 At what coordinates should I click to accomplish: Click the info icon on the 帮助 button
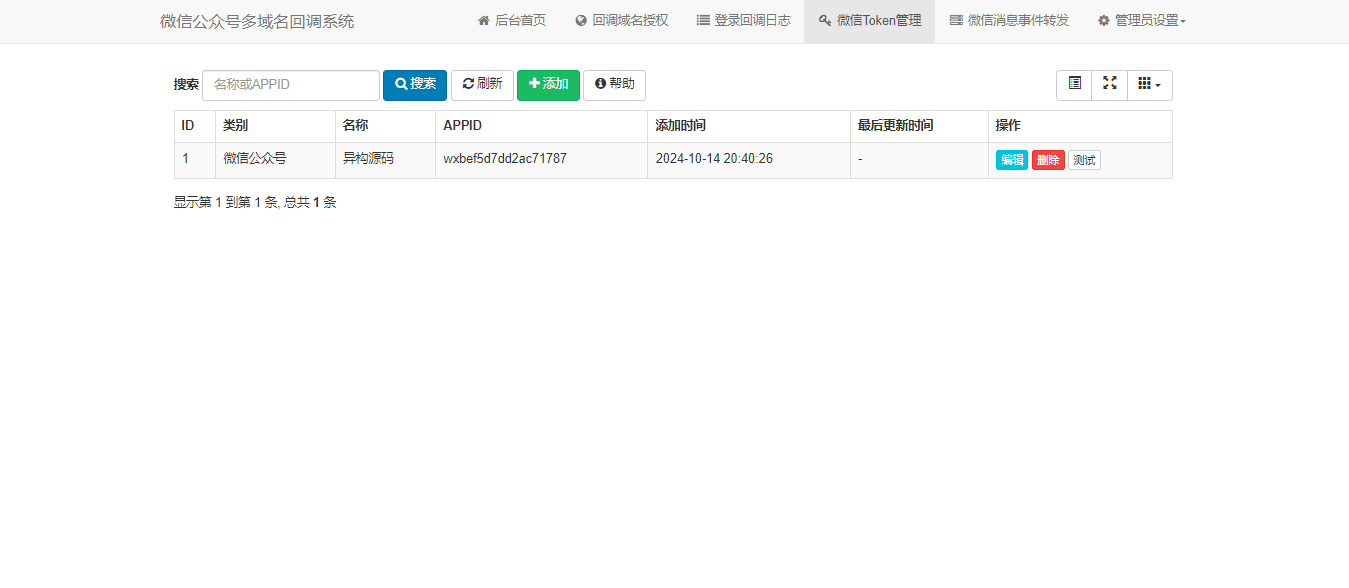coord(600,85)
